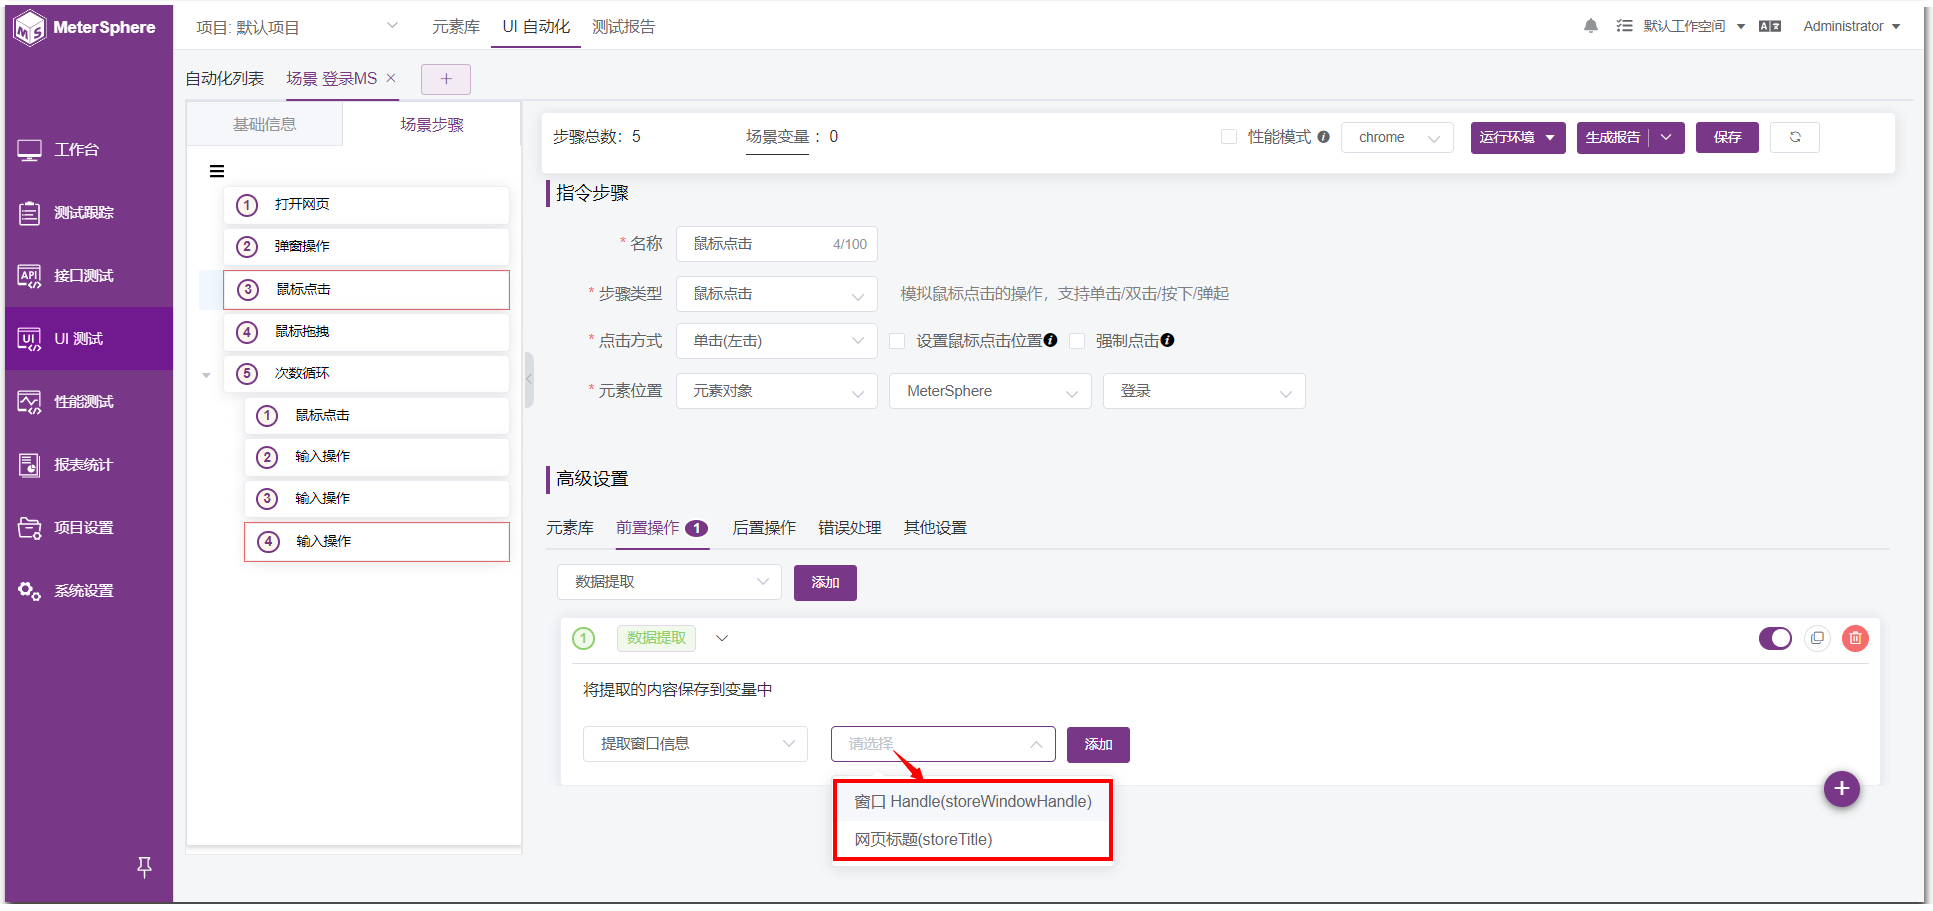The height and width of the screenshot is (911, 1933).
Task: Click the 生成报告 button
Action: point(1613,137)
